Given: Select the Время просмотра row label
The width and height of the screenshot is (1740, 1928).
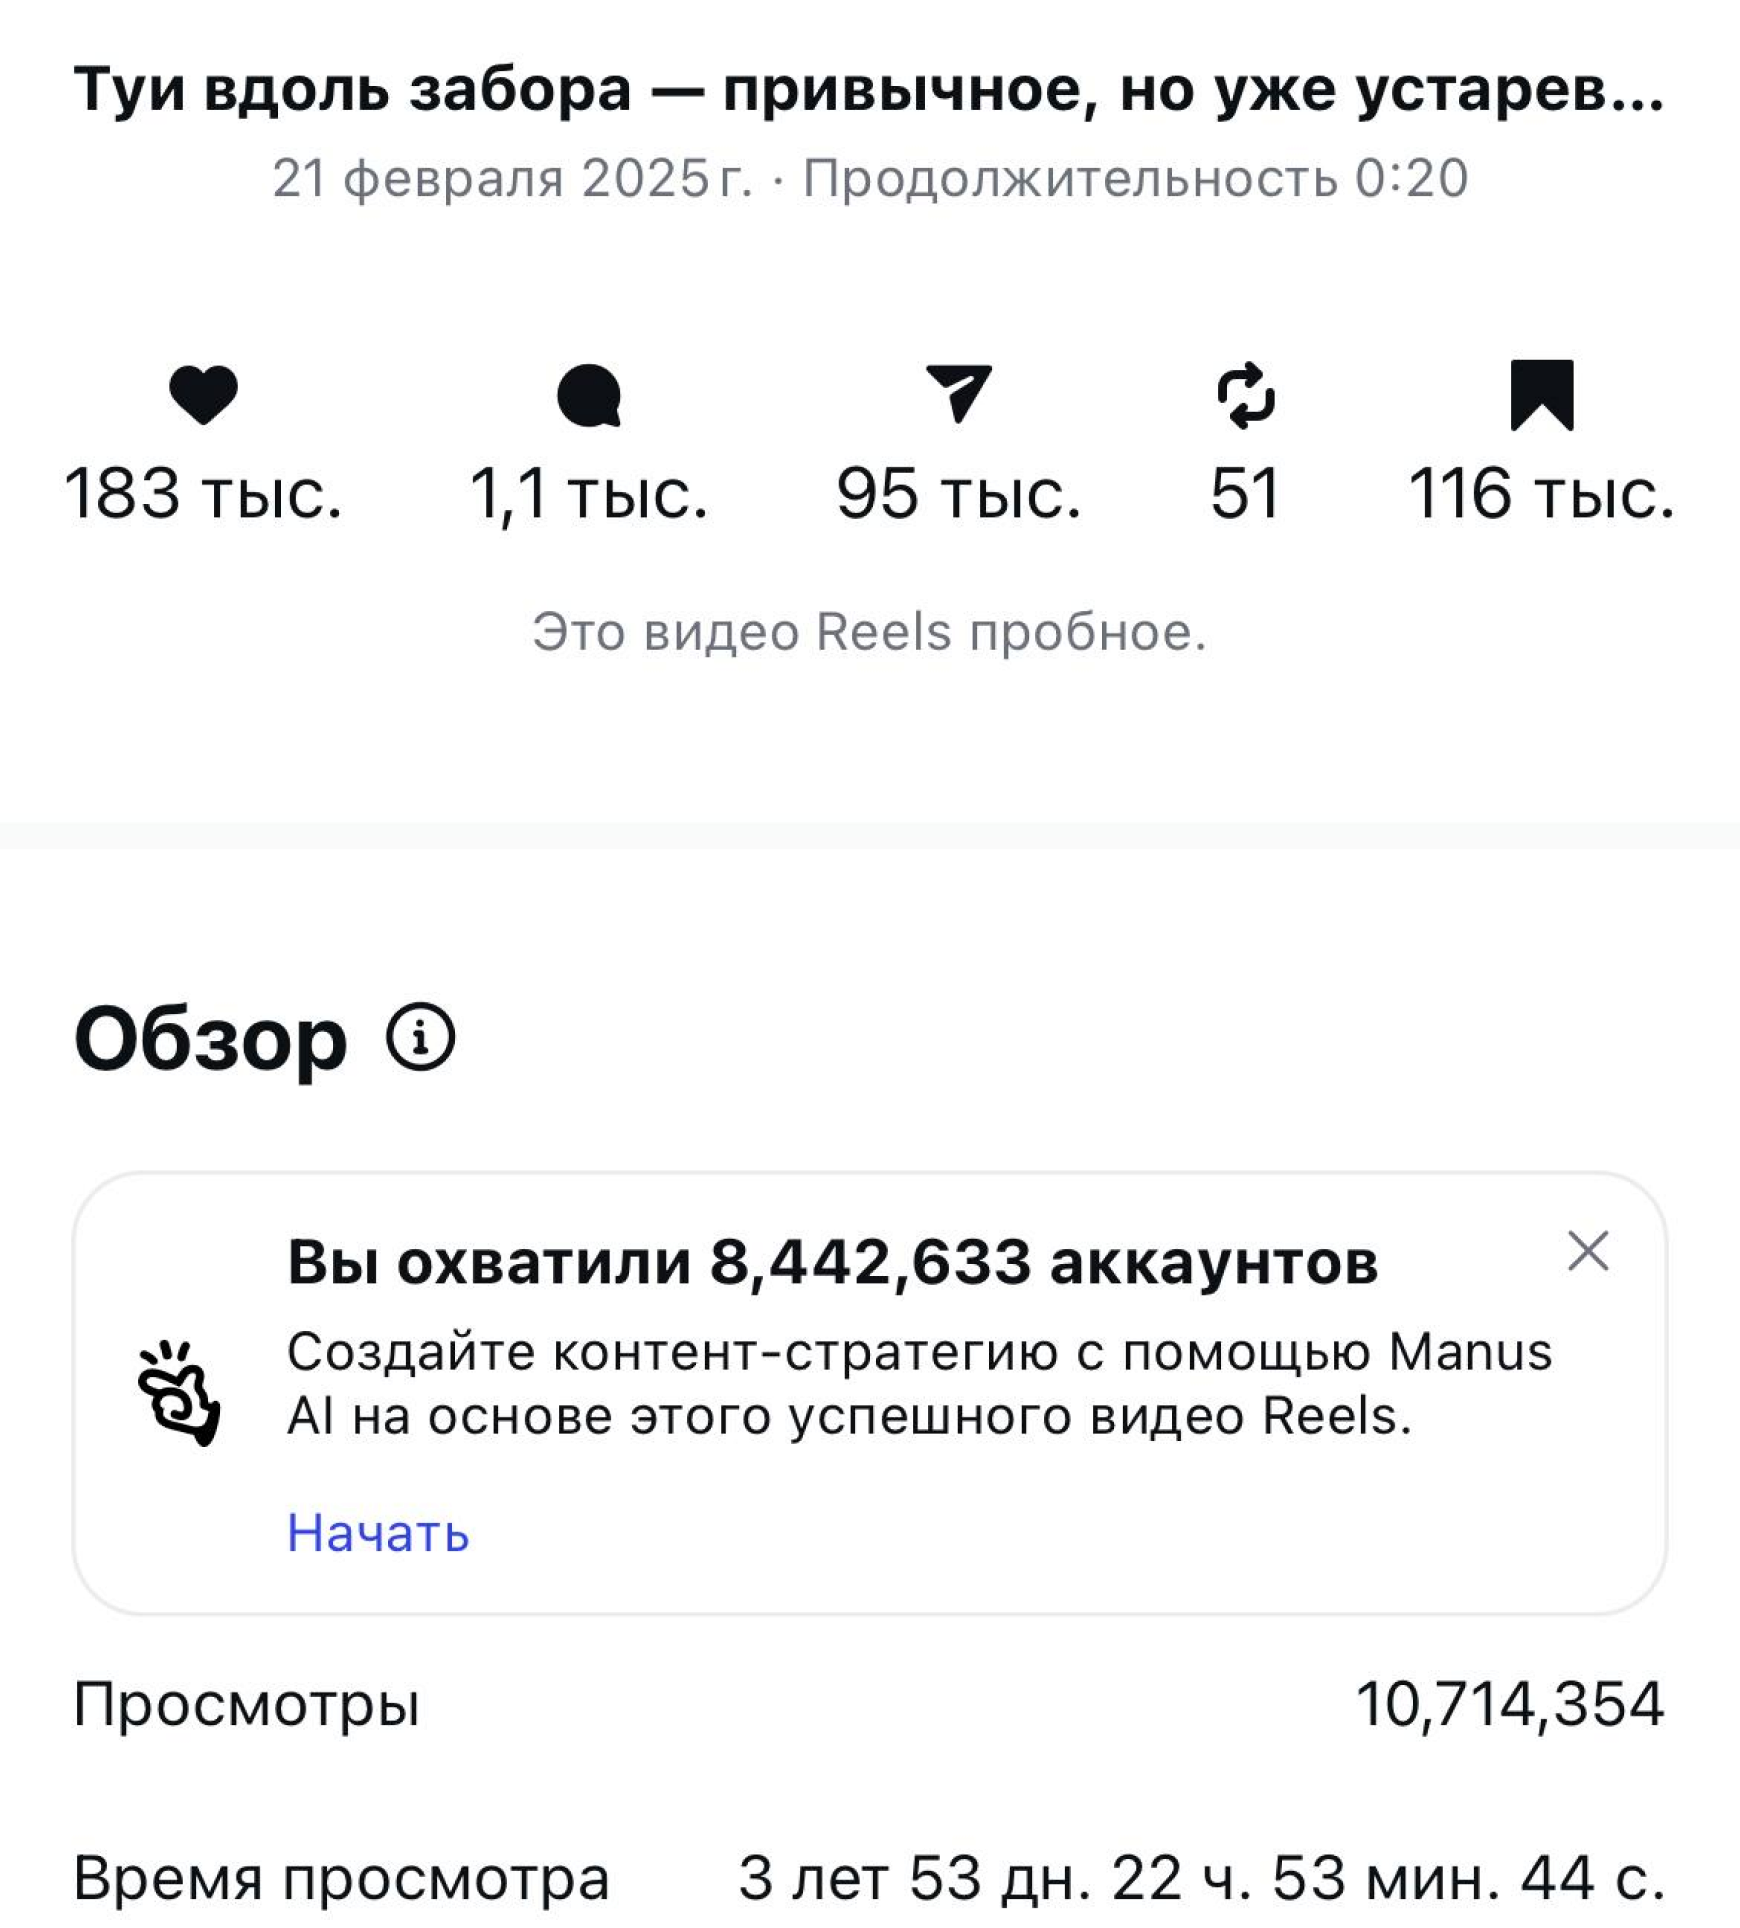Looking at the screenshot, I should coord(341,1878).
